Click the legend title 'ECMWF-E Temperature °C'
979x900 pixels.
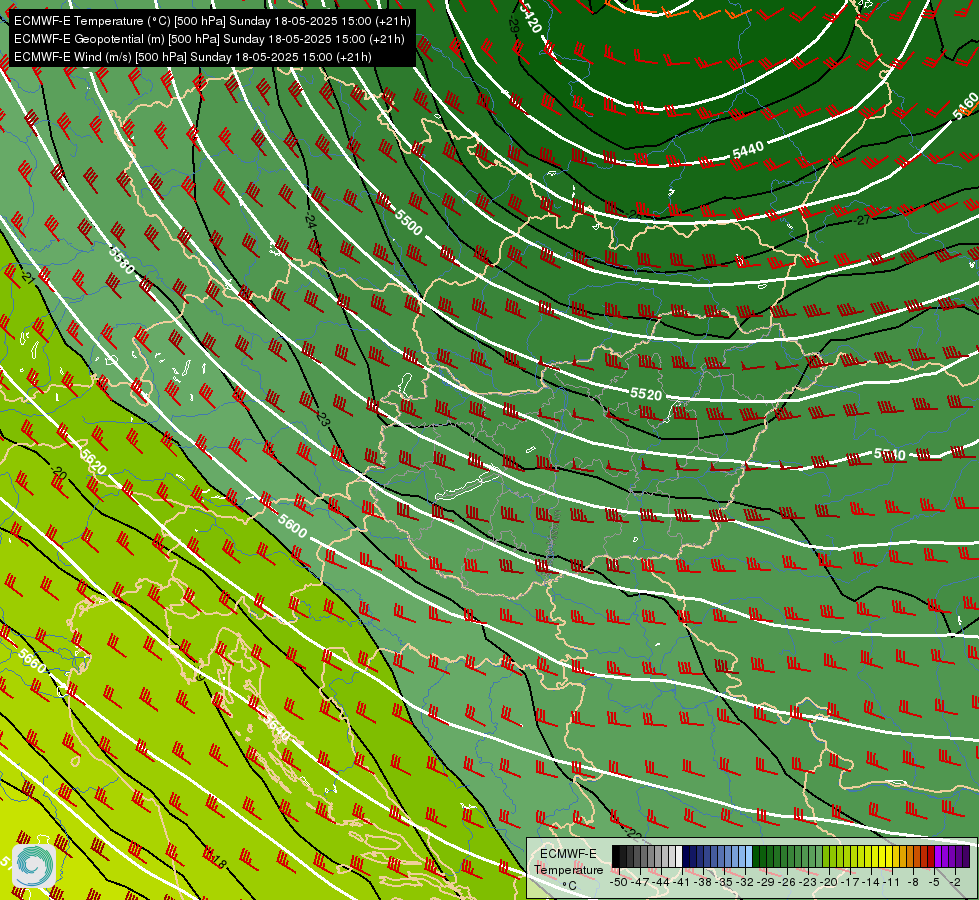pyautogui.click(x=569, y=869)
